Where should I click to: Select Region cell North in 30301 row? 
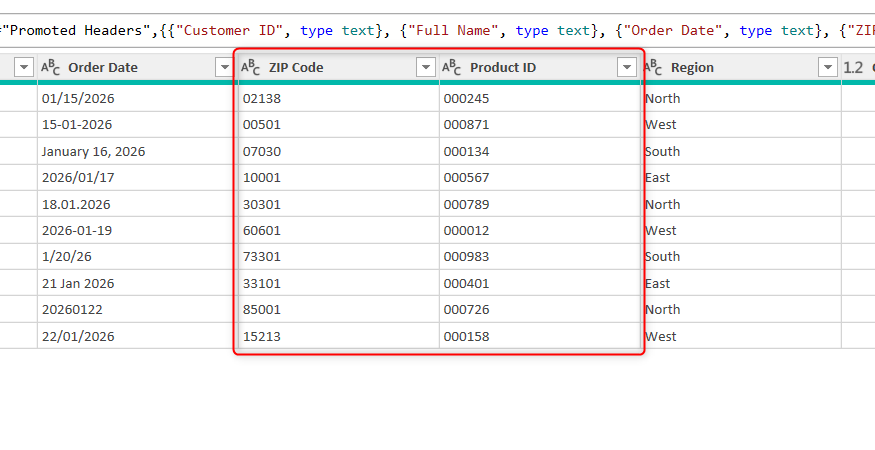[741, 204]
